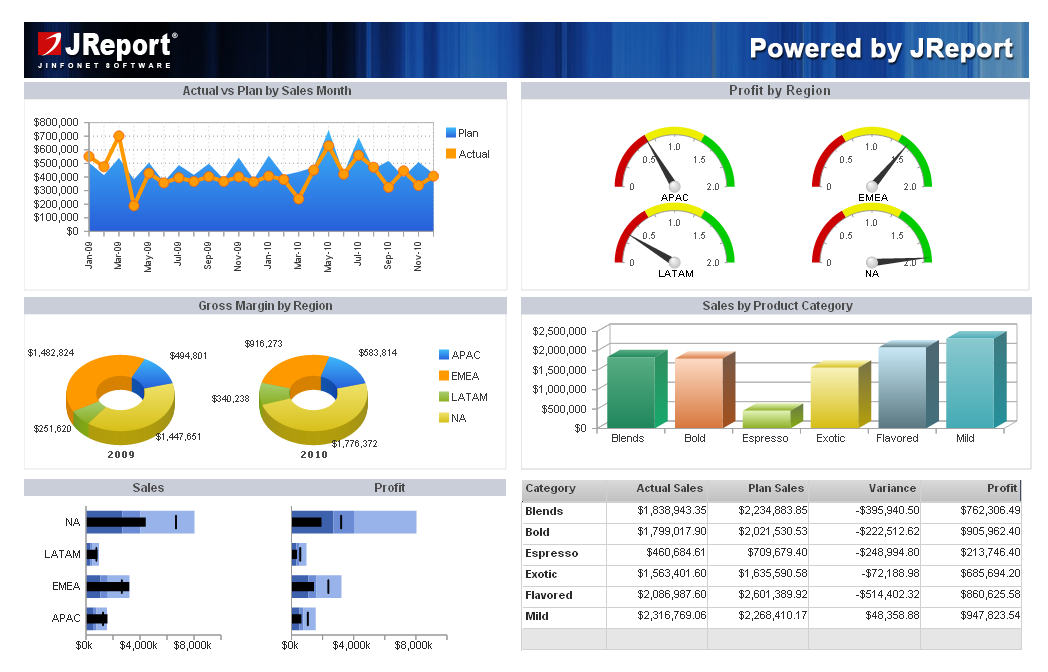
Task: Click the short Espresso bar
Action: (x=773, y=416)
